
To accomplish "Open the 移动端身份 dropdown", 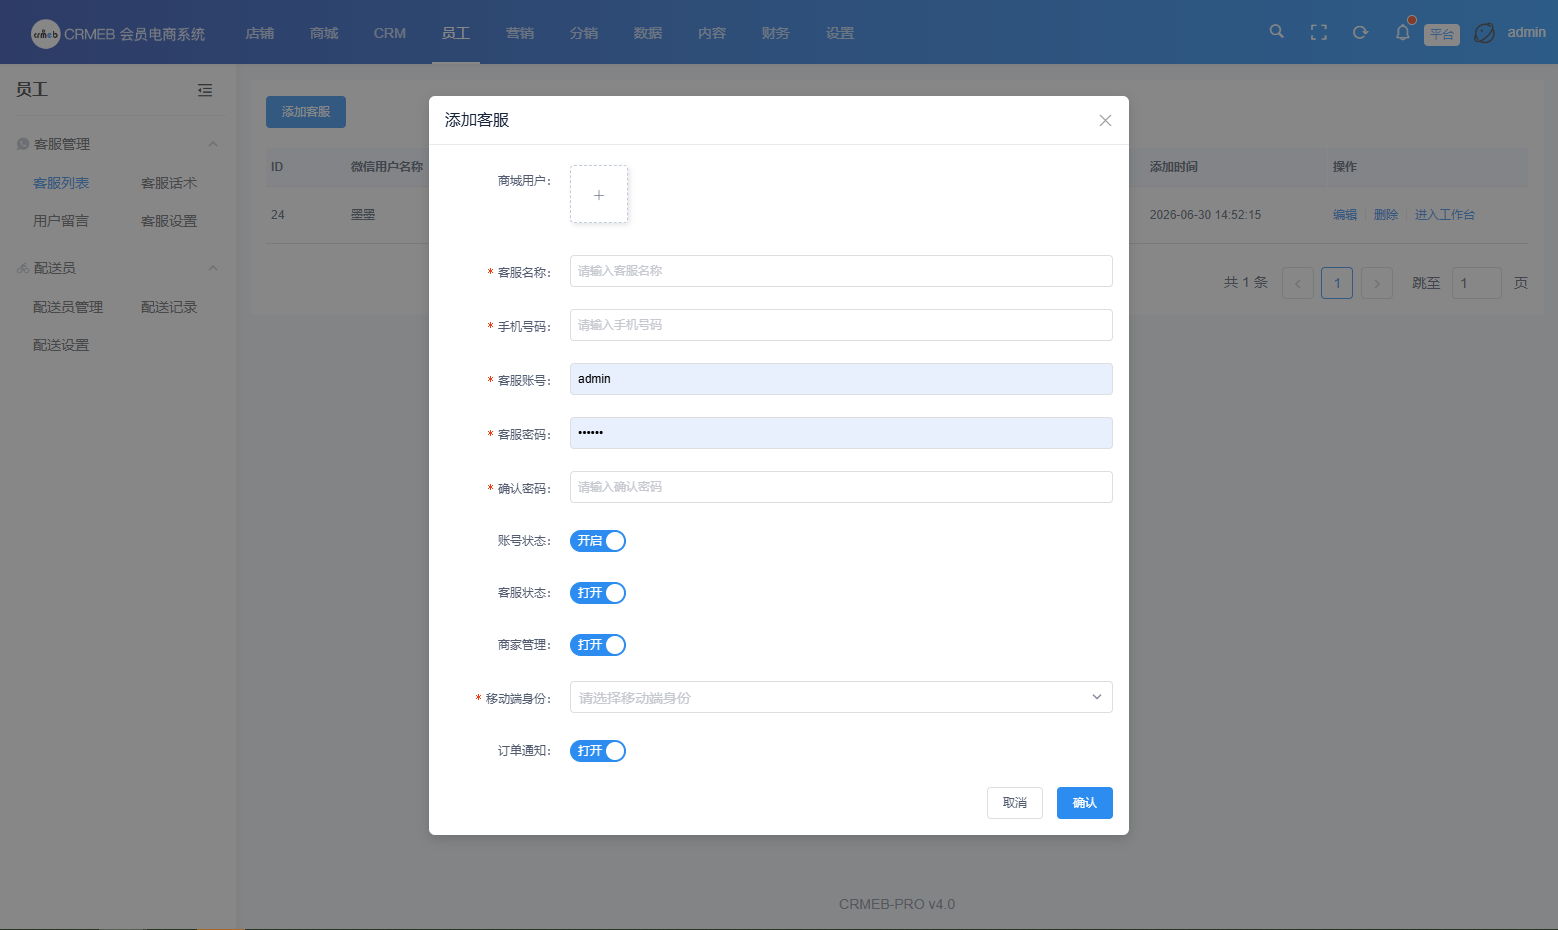I will (x=841, y=697).
